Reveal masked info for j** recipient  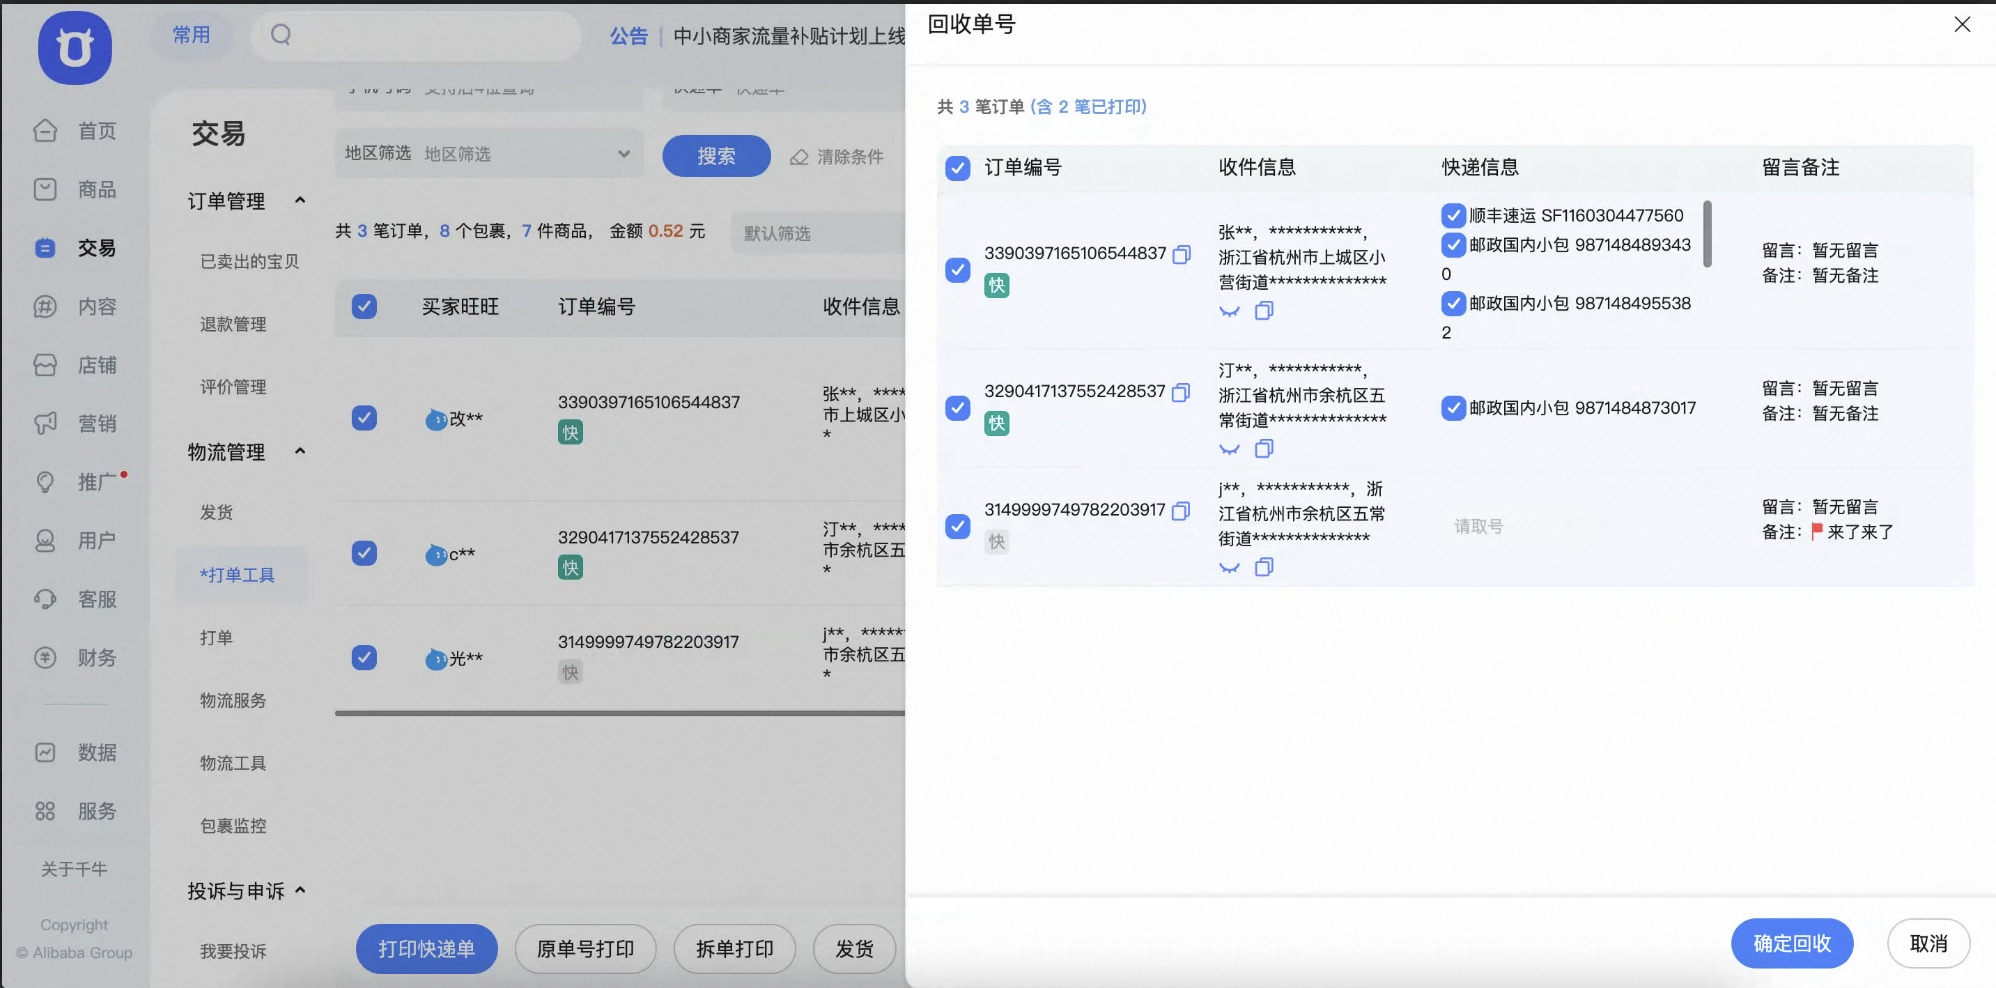1230,568
